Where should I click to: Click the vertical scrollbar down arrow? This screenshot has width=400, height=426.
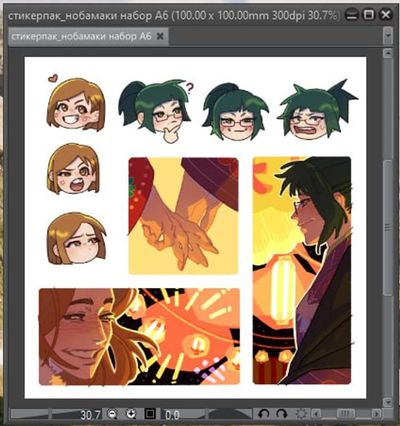pos(387,402)
